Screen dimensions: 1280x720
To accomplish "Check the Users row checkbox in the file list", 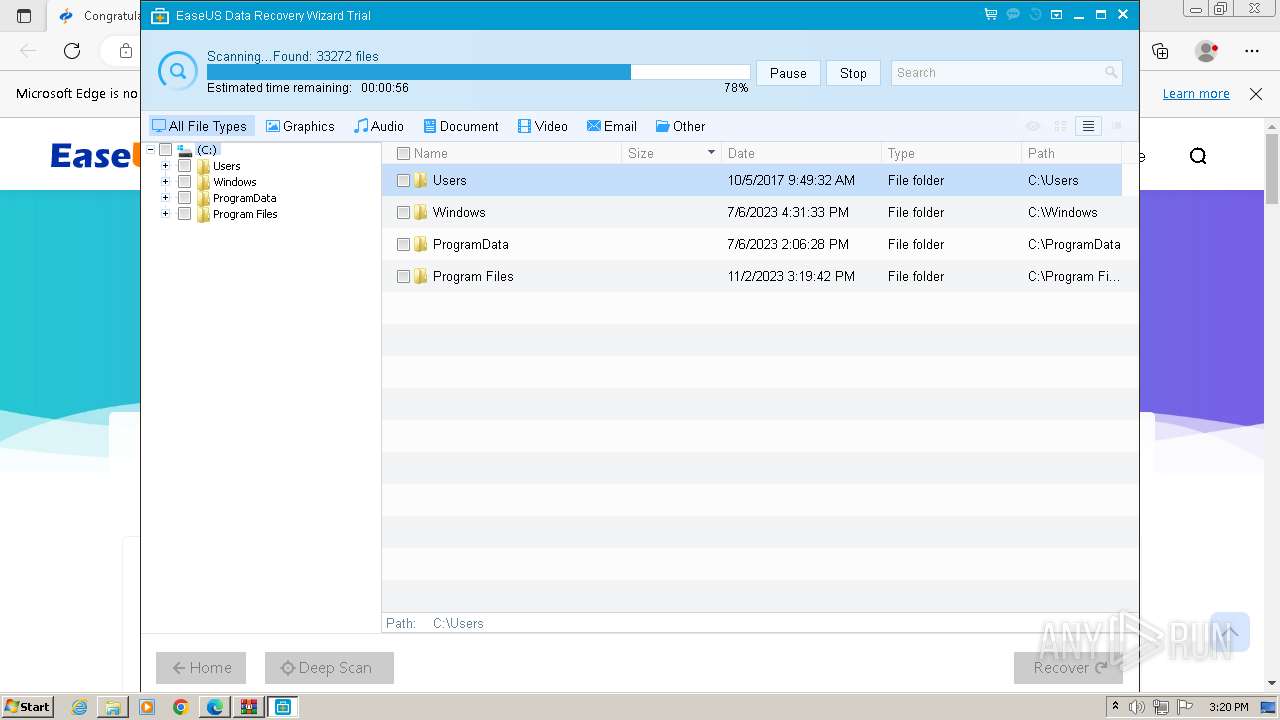I will click(403, 181).
